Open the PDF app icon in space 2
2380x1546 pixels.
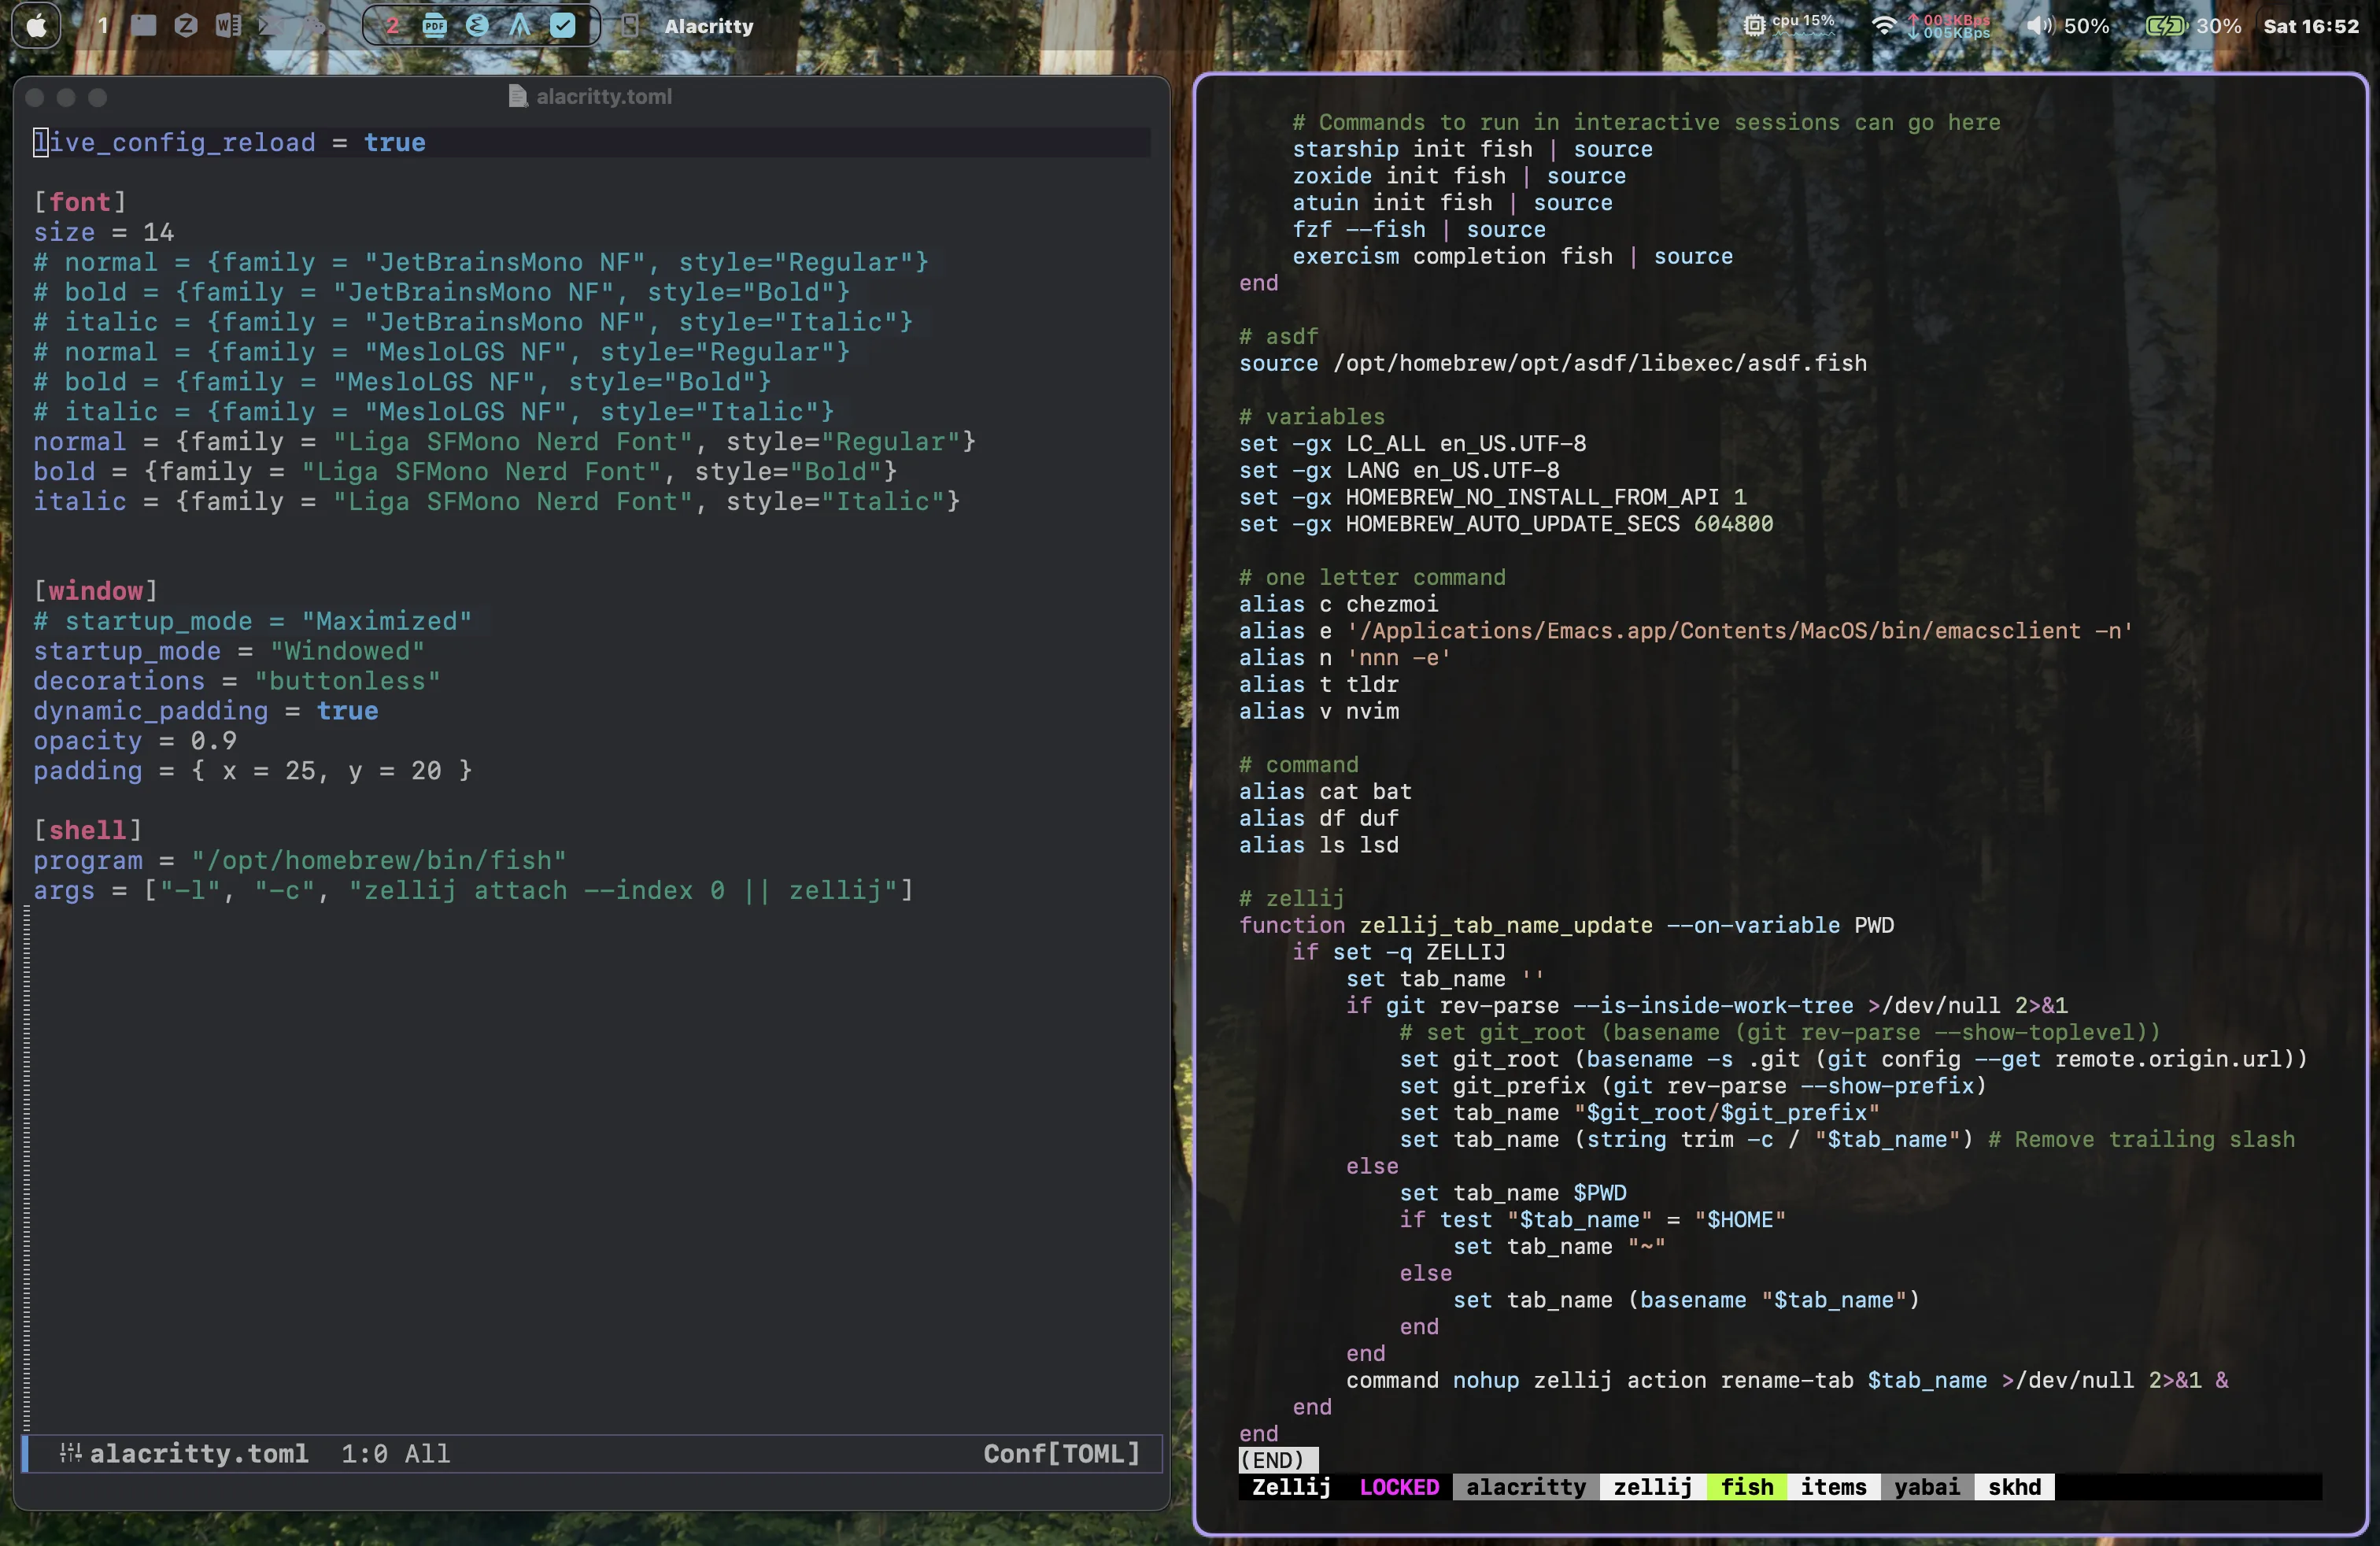point(434,25)
